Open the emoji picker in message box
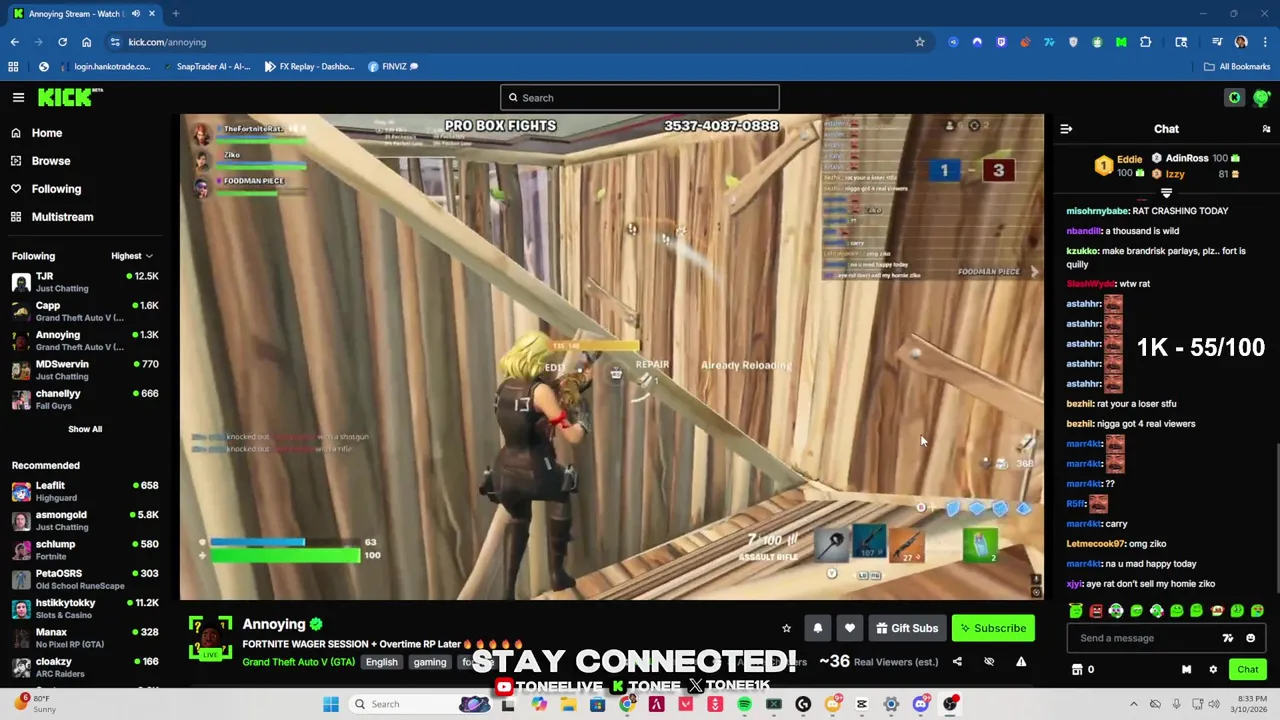This screenshot has width=1280, height=720. [x=1250, y=638]
